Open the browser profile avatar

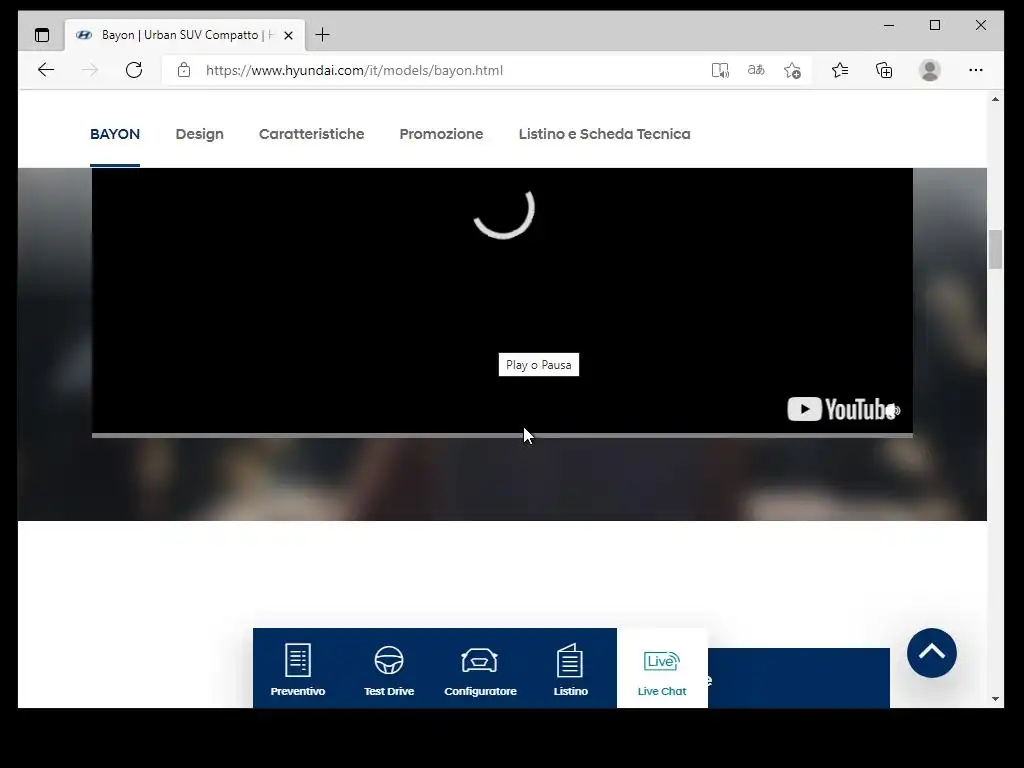[929, 70]
